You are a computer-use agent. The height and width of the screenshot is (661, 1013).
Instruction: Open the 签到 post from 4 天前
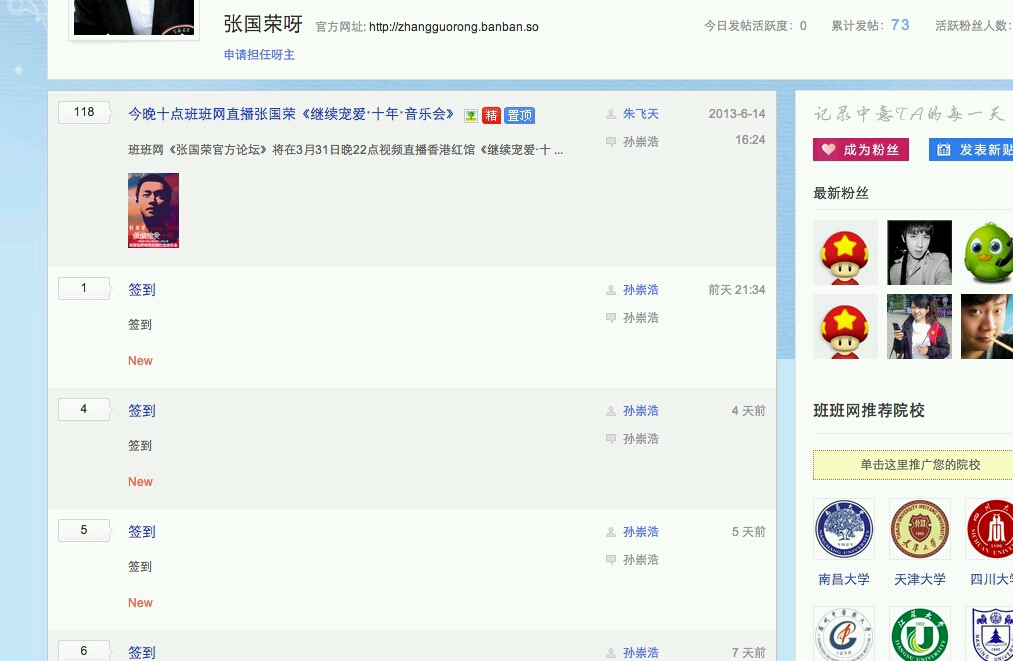[141, 410]
